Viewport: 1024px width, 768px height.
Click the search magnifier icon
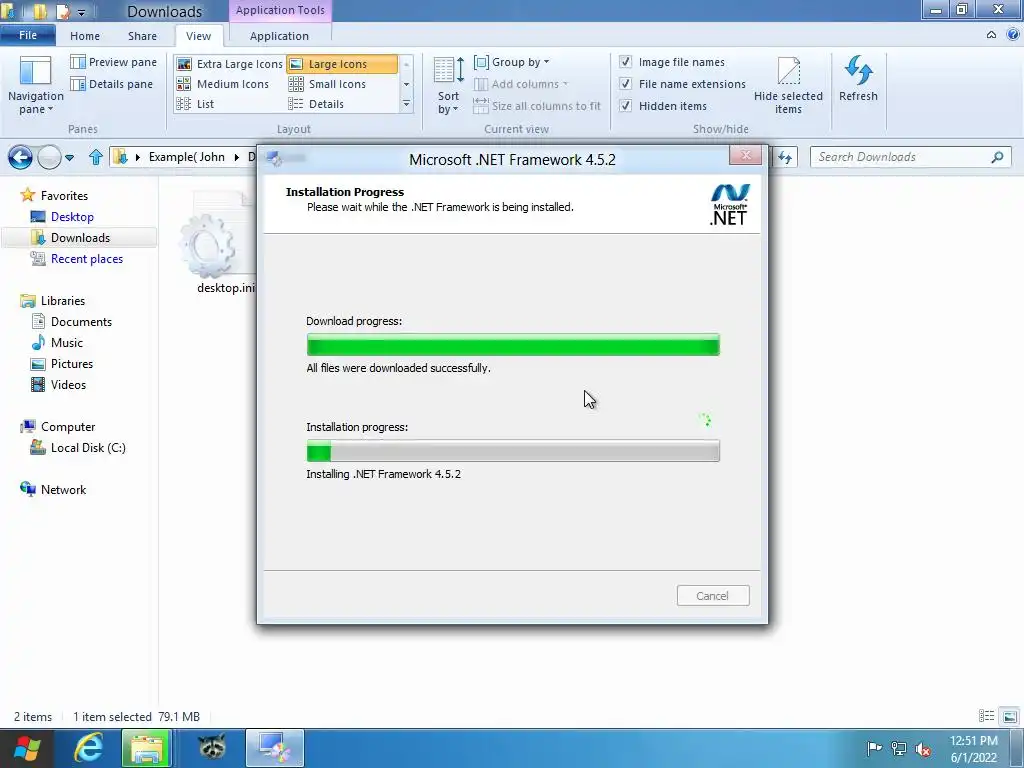coord(997,157)
